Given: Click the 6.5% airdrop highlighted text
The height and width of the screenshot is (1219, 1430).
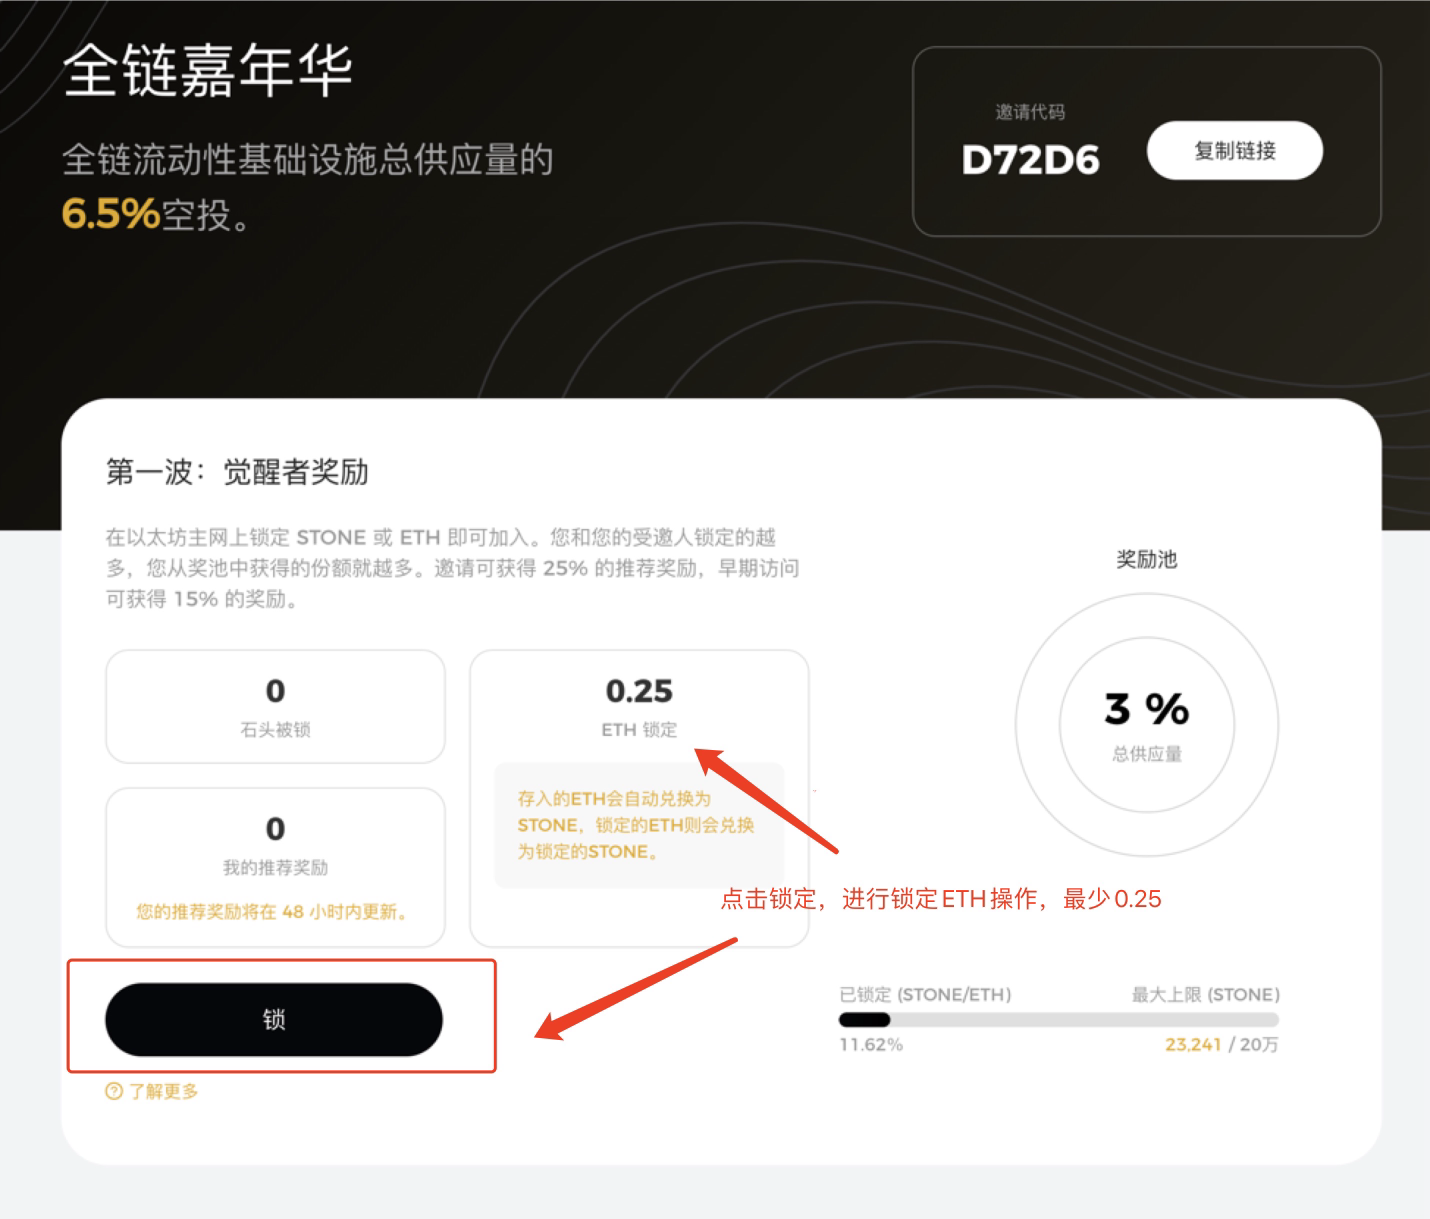Looking at the screenshot, I should pos(111,214).
